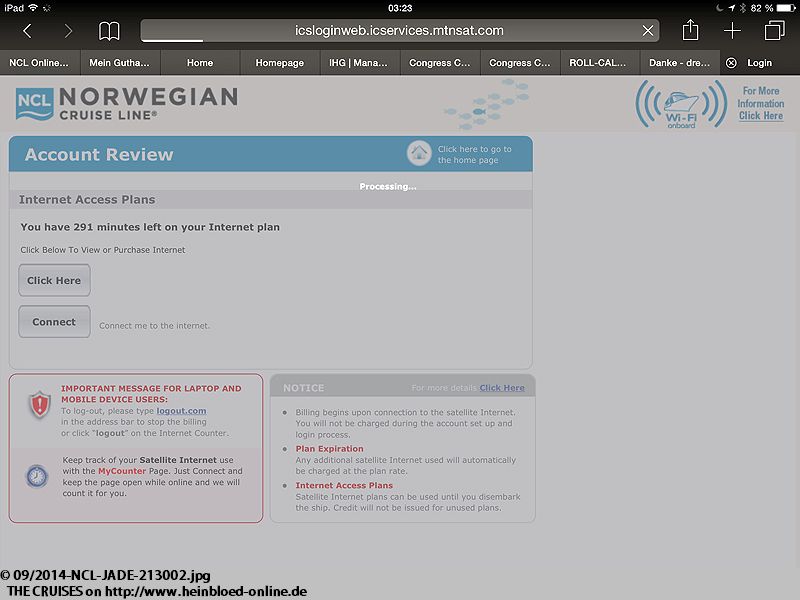Select the Danke - dre... tab
Viewport: 800px width, 600px height.
pos(680,63)
